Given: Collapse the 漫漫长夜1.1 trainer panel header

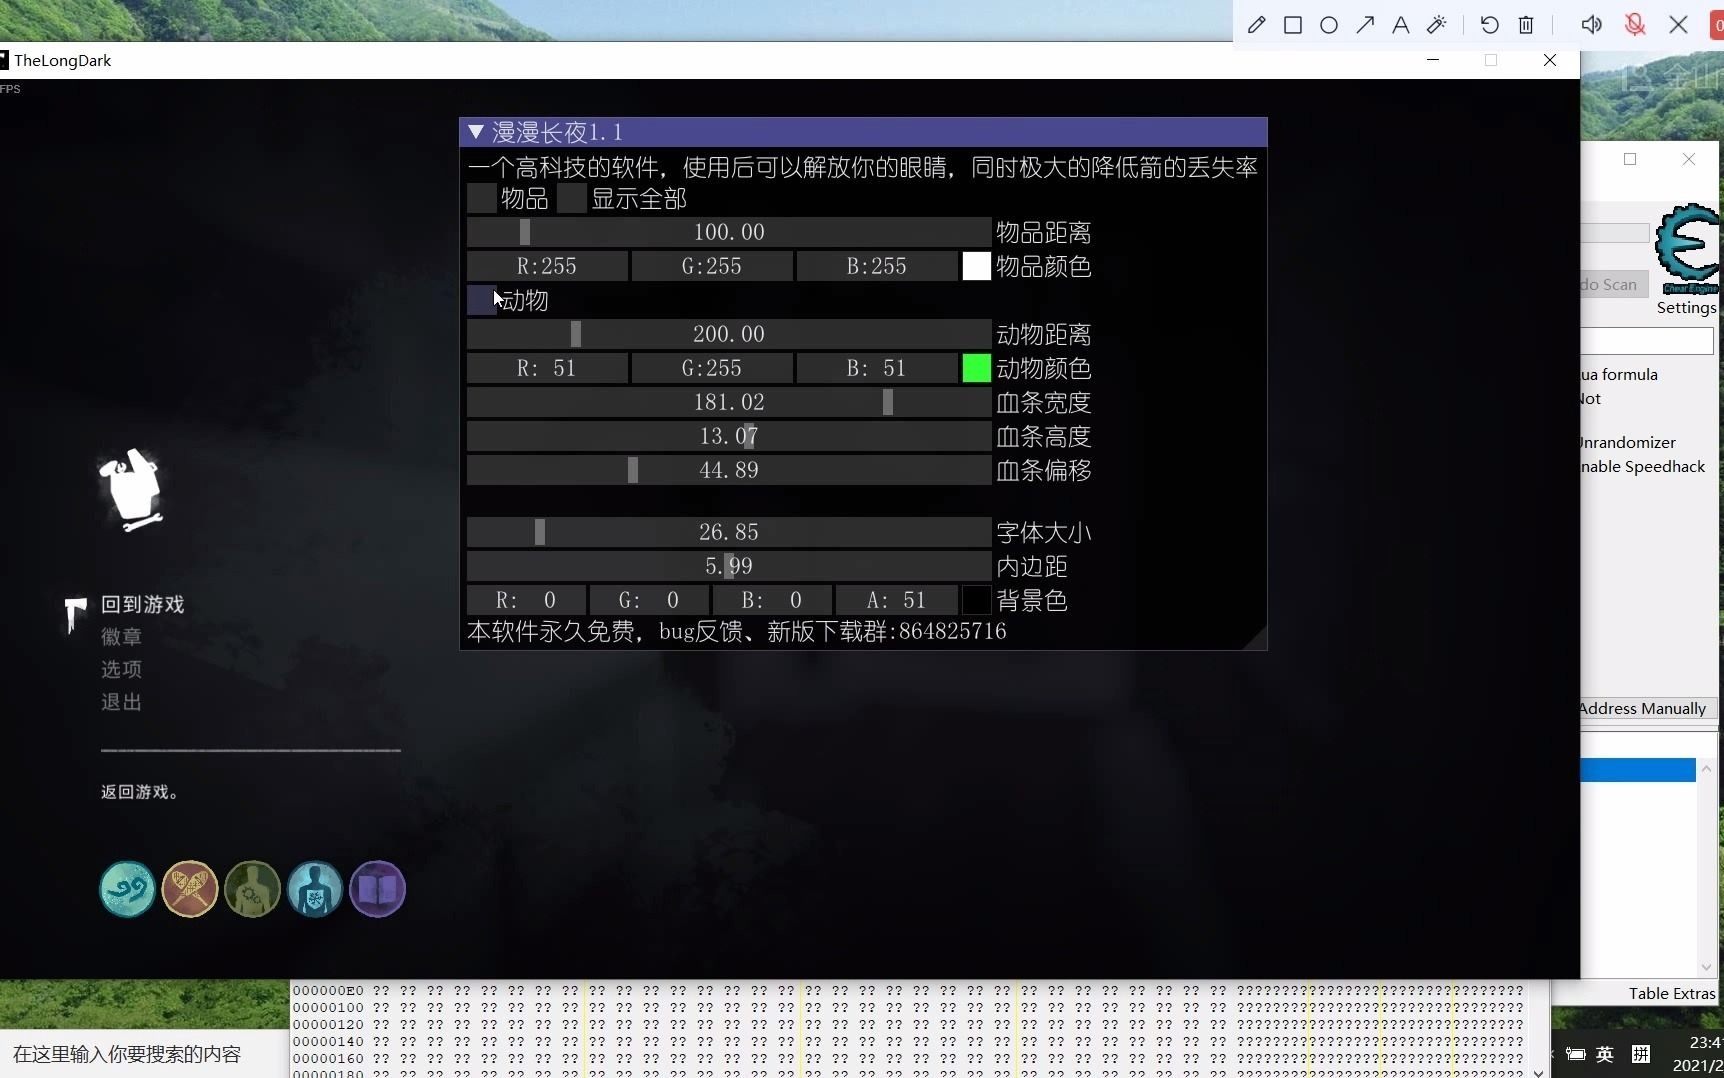Looking at the screenshot, I should (476, 131).
